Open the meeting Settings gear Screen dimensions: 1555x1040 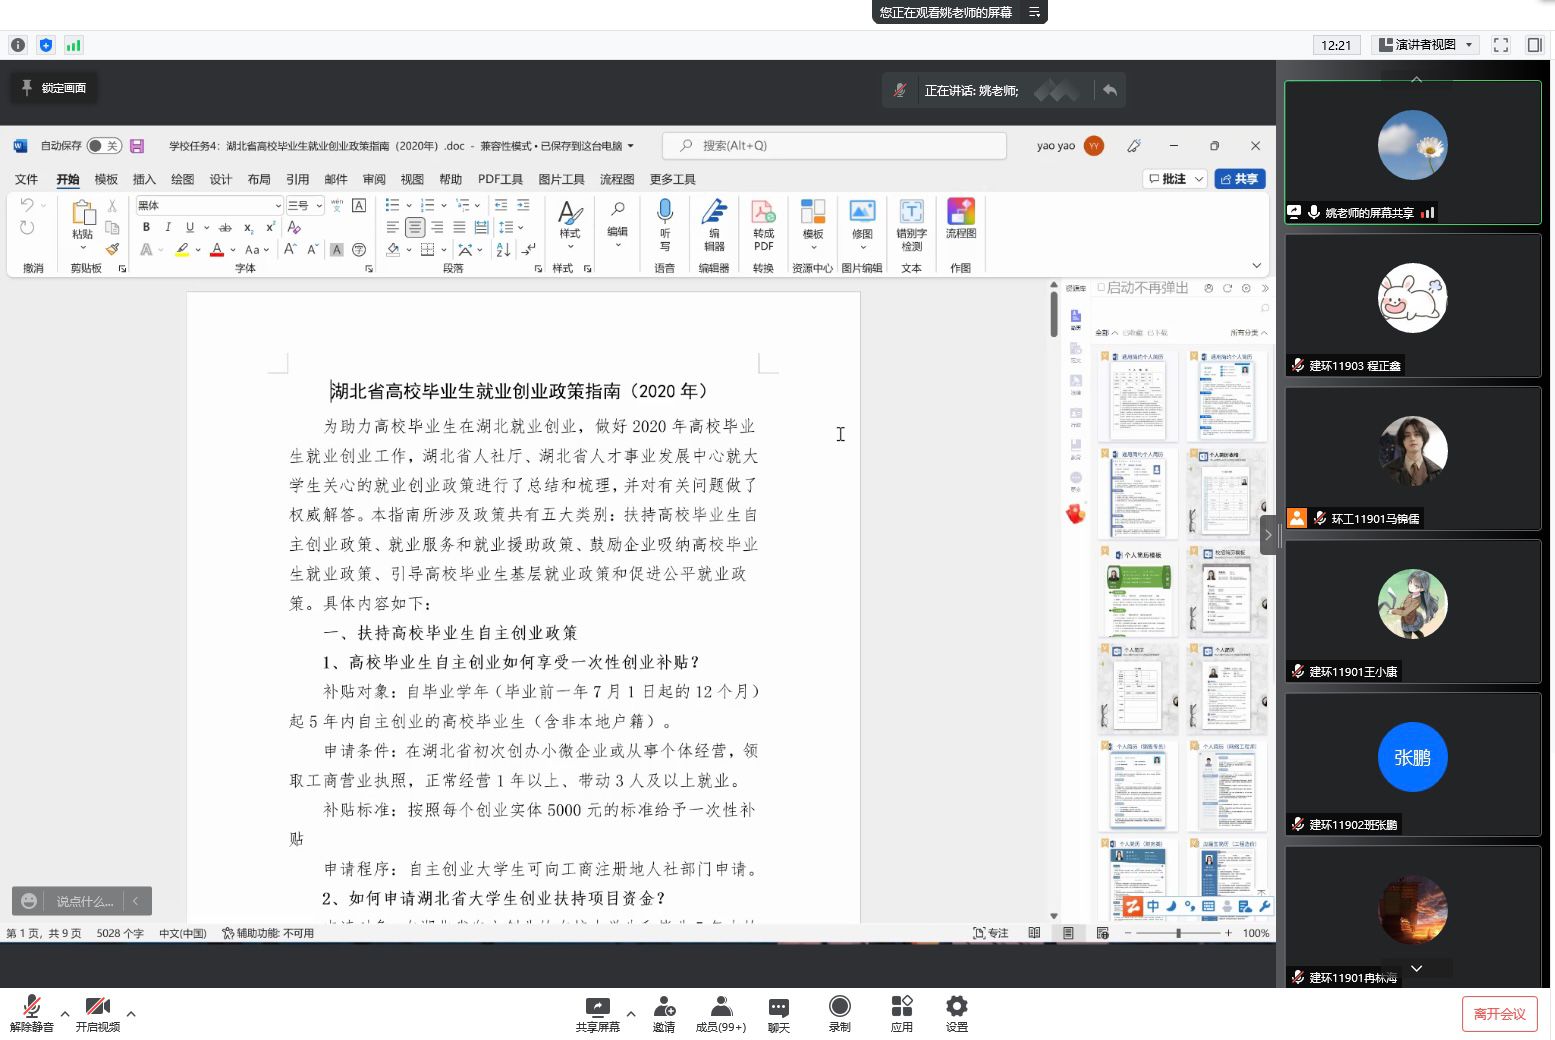point(956,1012)
